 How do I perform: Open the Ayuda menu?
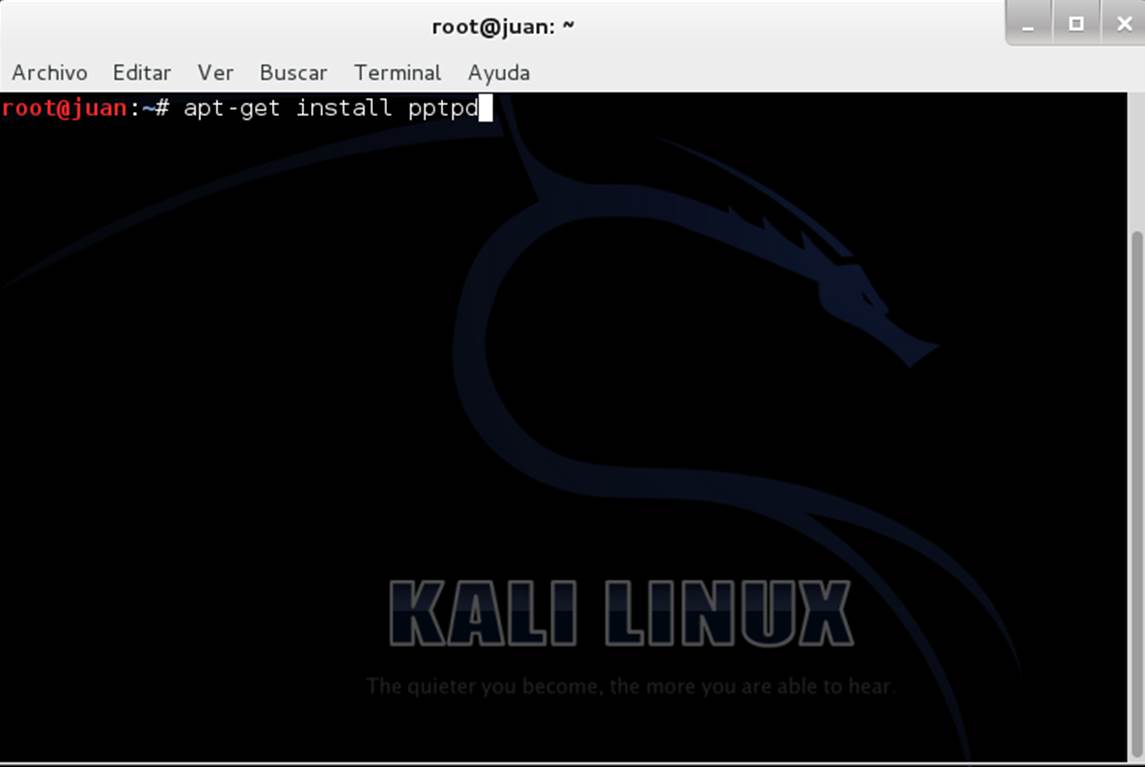pos(499,74)
